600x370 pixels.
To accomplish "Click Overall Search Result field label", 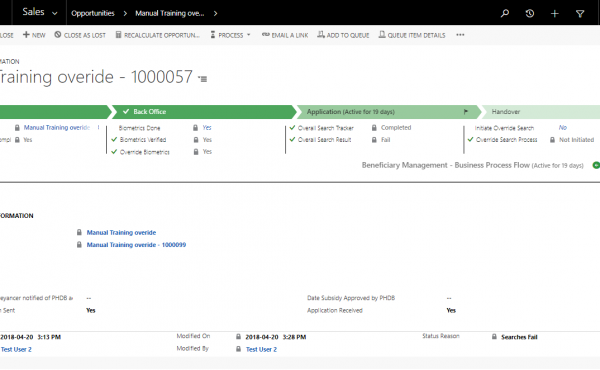I will [324, 140].
